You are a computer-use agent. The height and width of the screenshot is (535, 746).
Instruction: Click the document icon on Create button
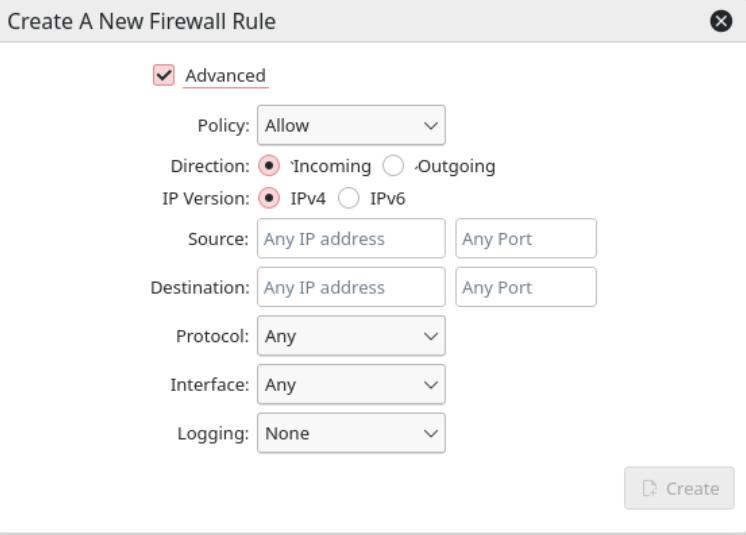pos(649,488)
